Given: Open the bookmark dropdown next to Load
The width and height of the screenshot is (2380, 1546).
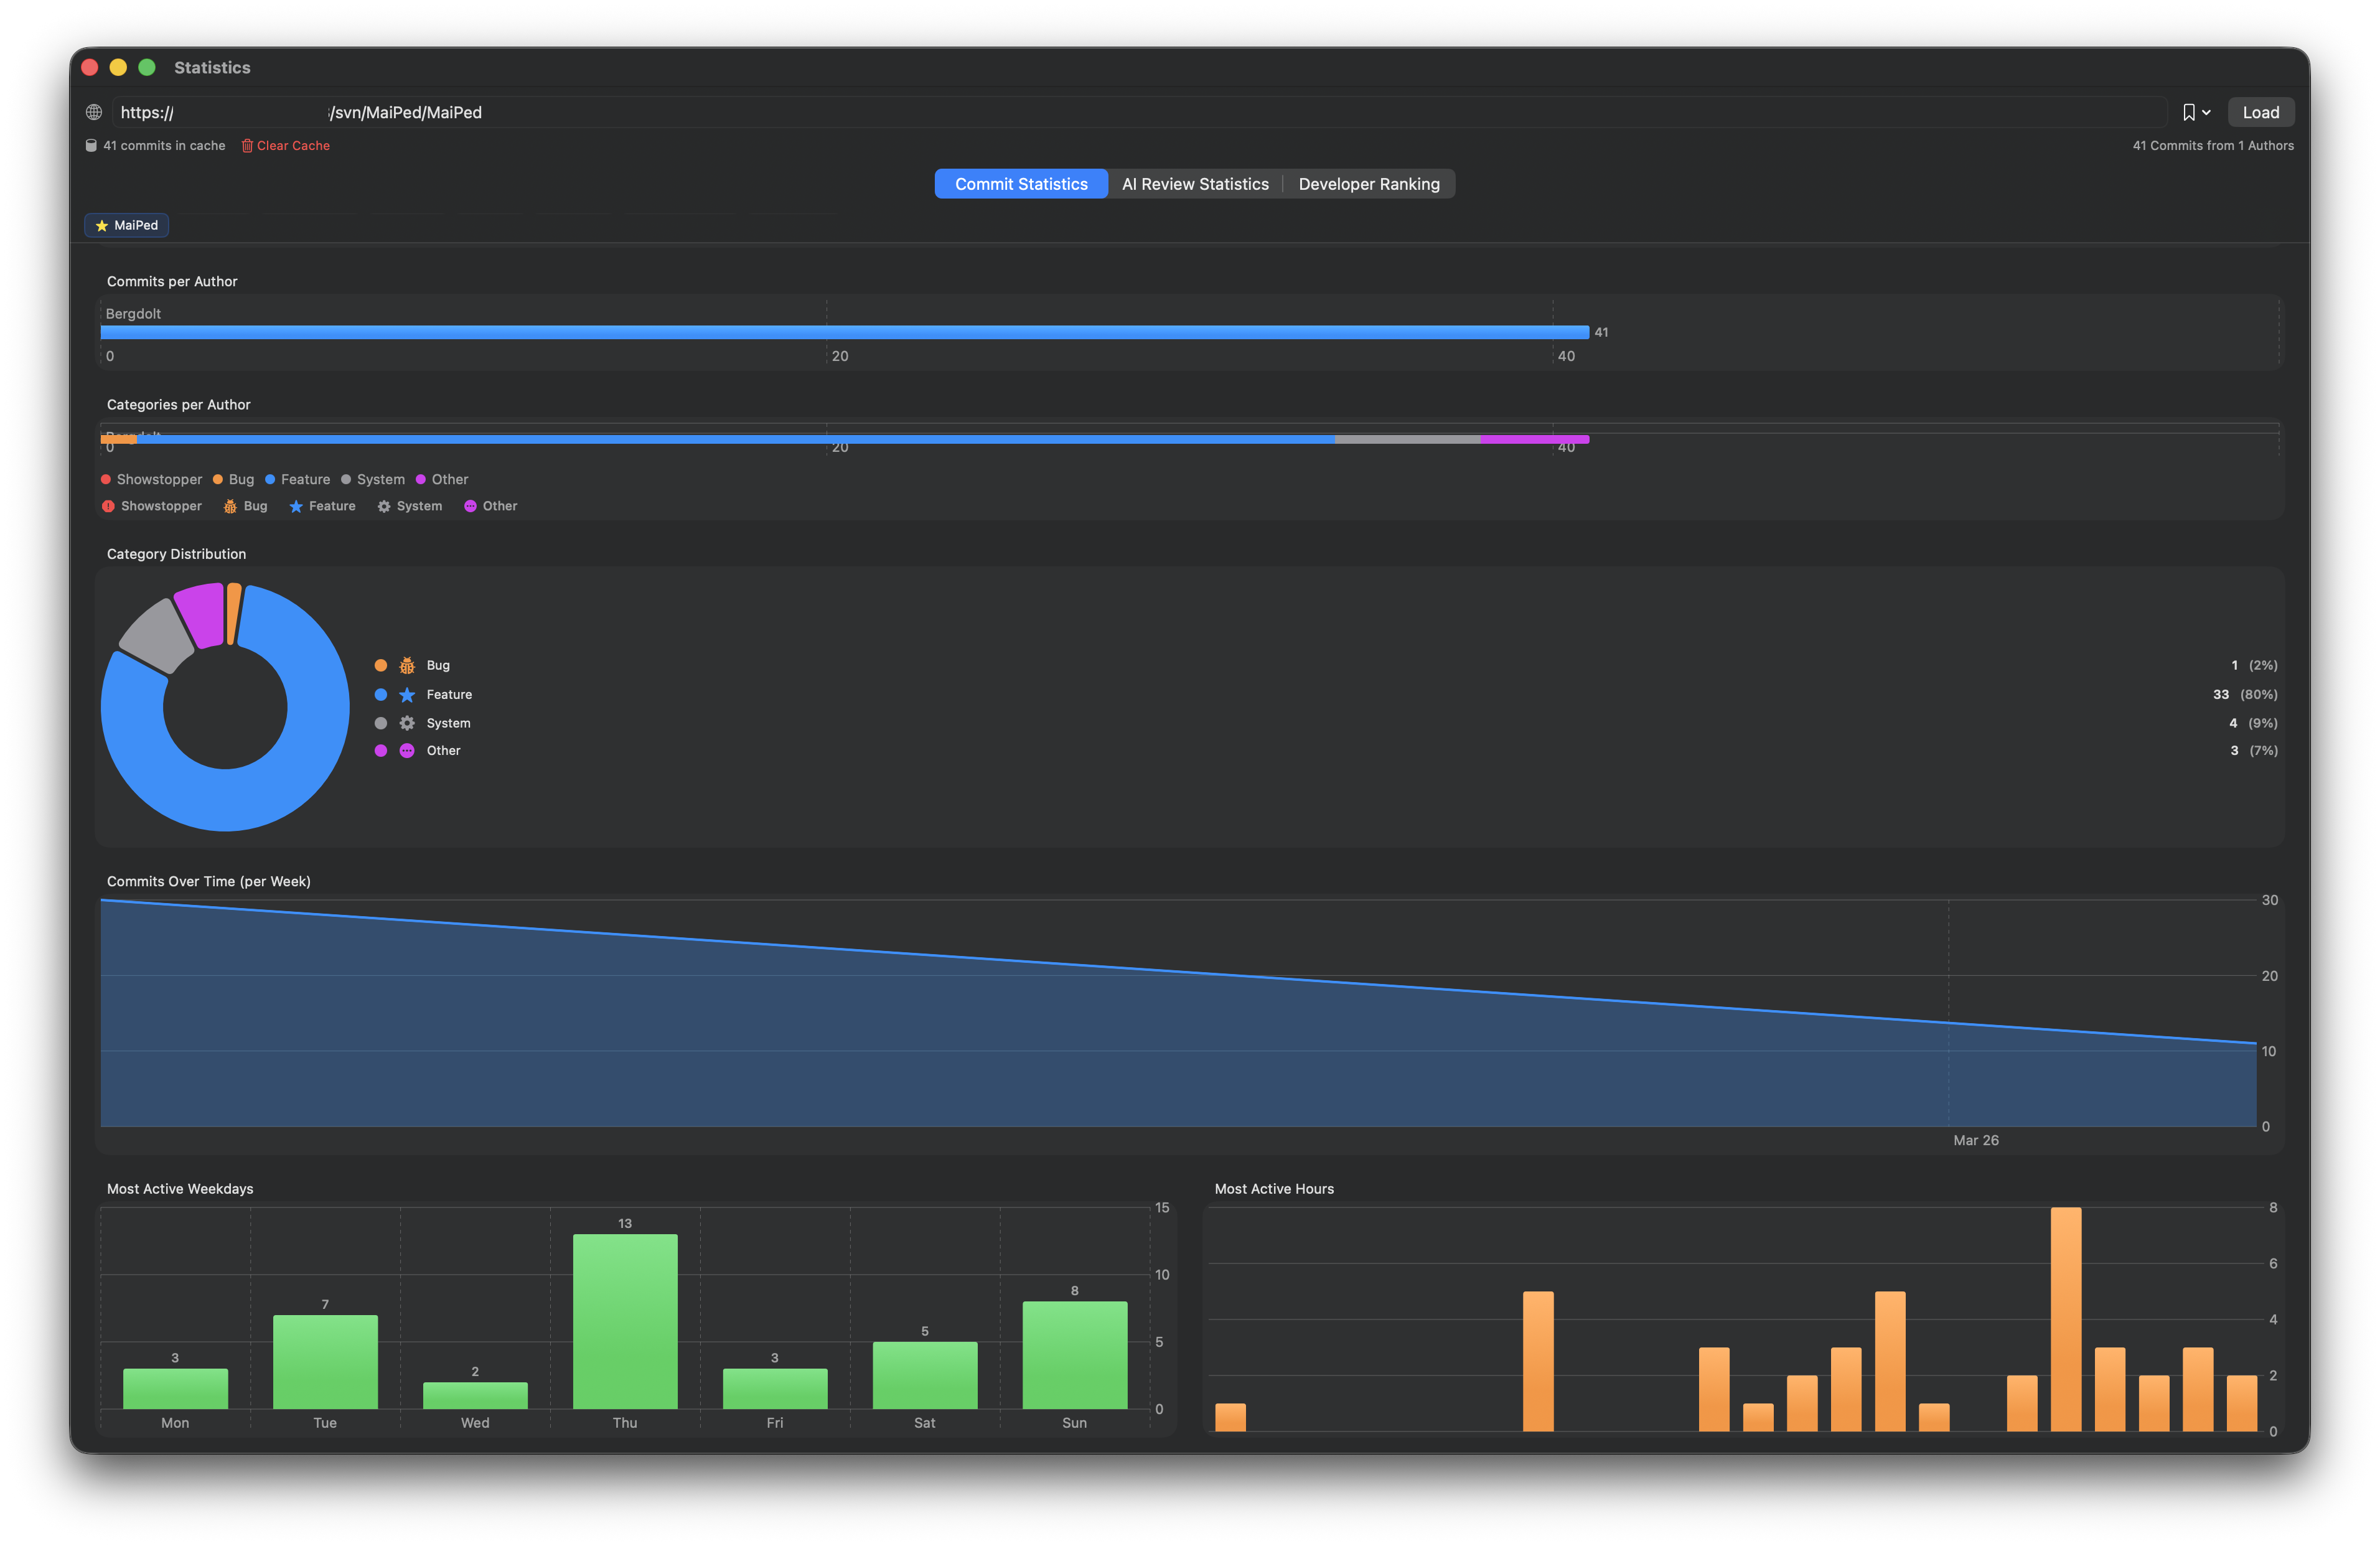Looking at the screenshot, I should click(x=2196, y=112).
